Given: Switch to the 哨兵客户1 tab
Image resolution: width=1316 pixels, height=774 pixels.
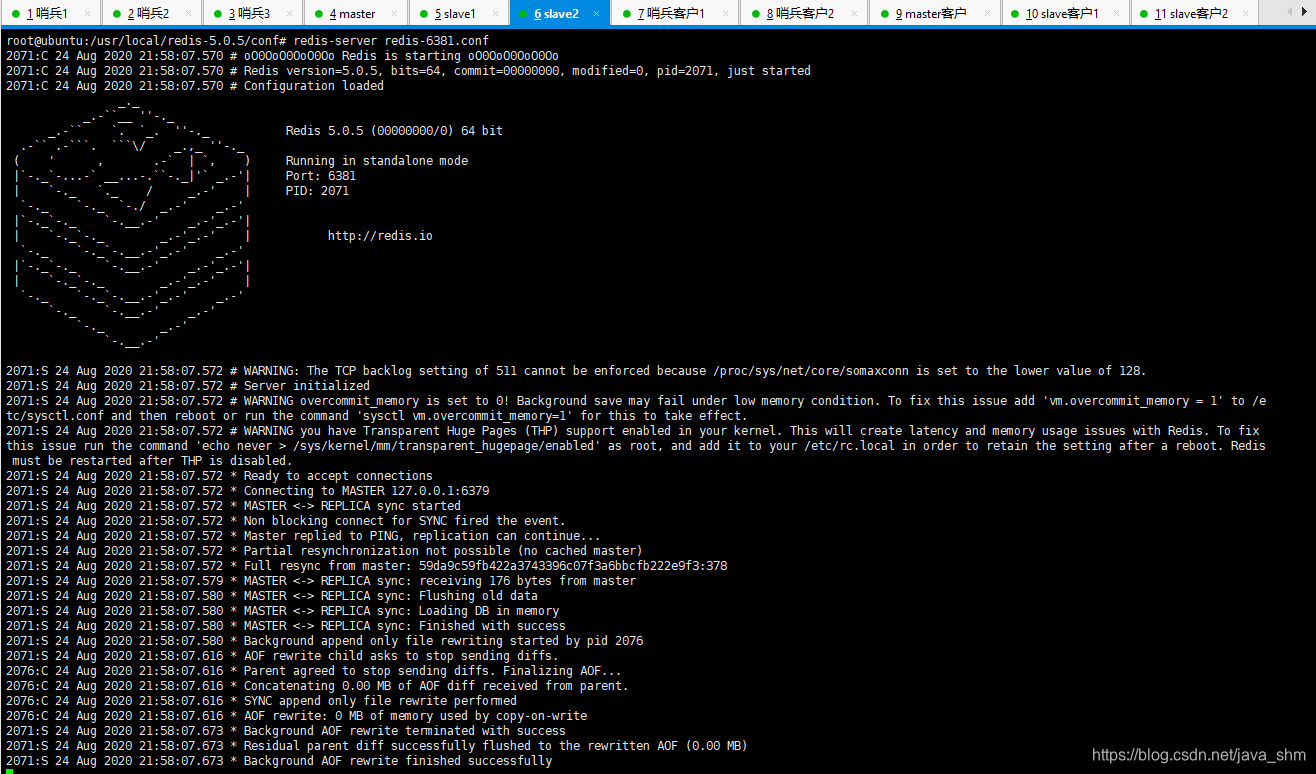Looking at the screenshot, I should [x=675, y=14].
